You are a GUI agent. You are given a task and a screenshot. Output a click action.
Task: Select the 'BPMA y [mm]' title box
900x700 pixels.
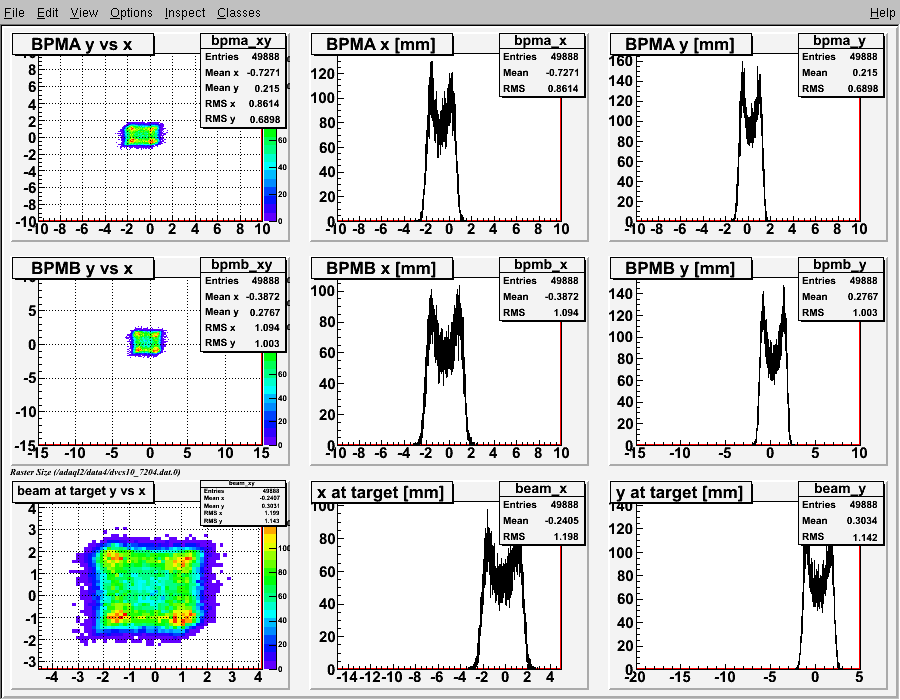[681, 44]
